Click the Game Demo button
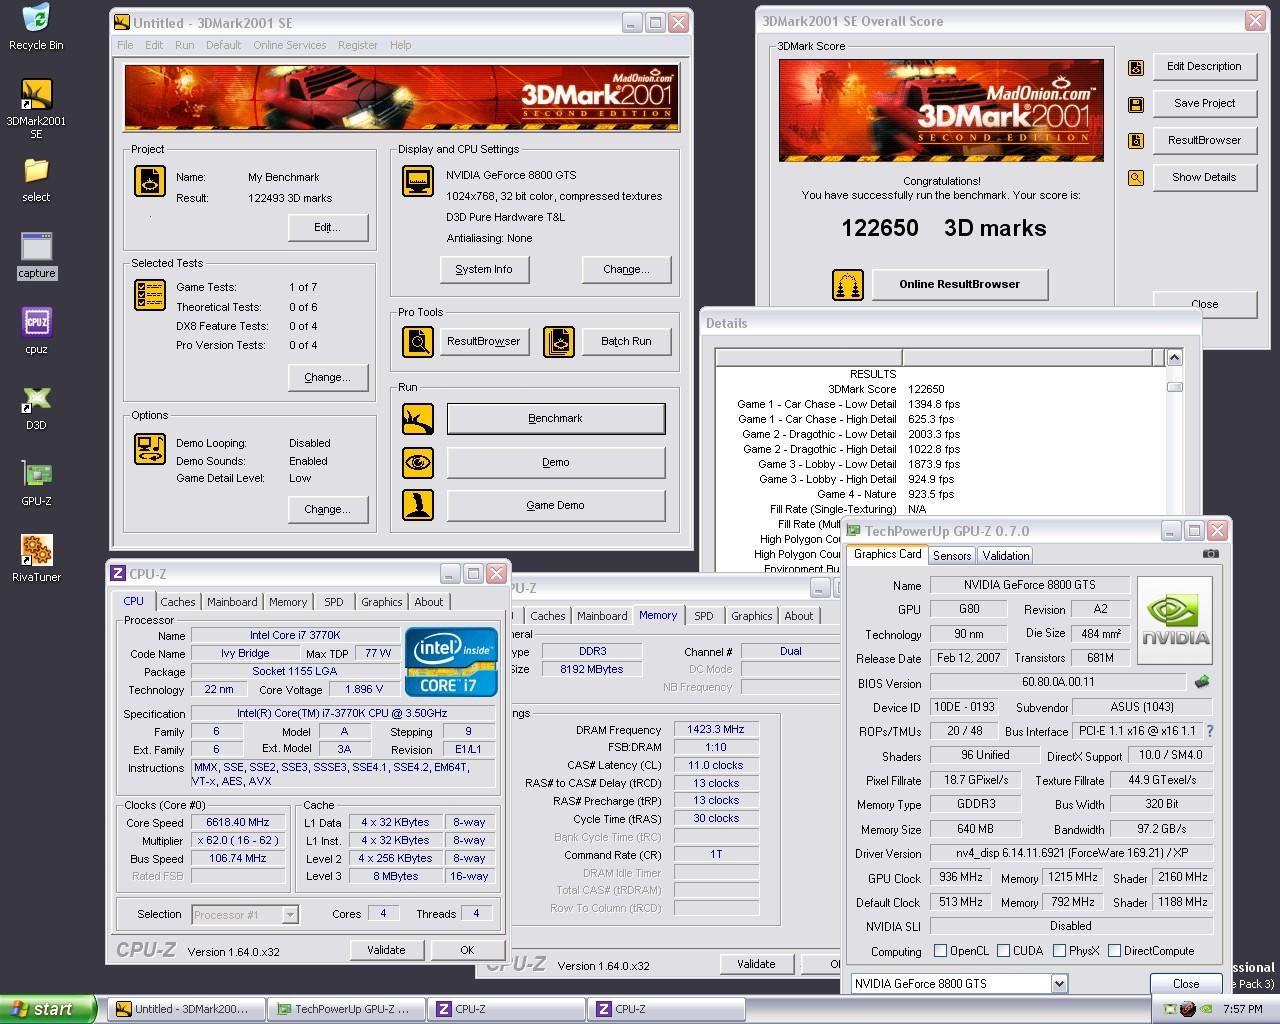The image size is (1280, 1024). tap(555, 505)
